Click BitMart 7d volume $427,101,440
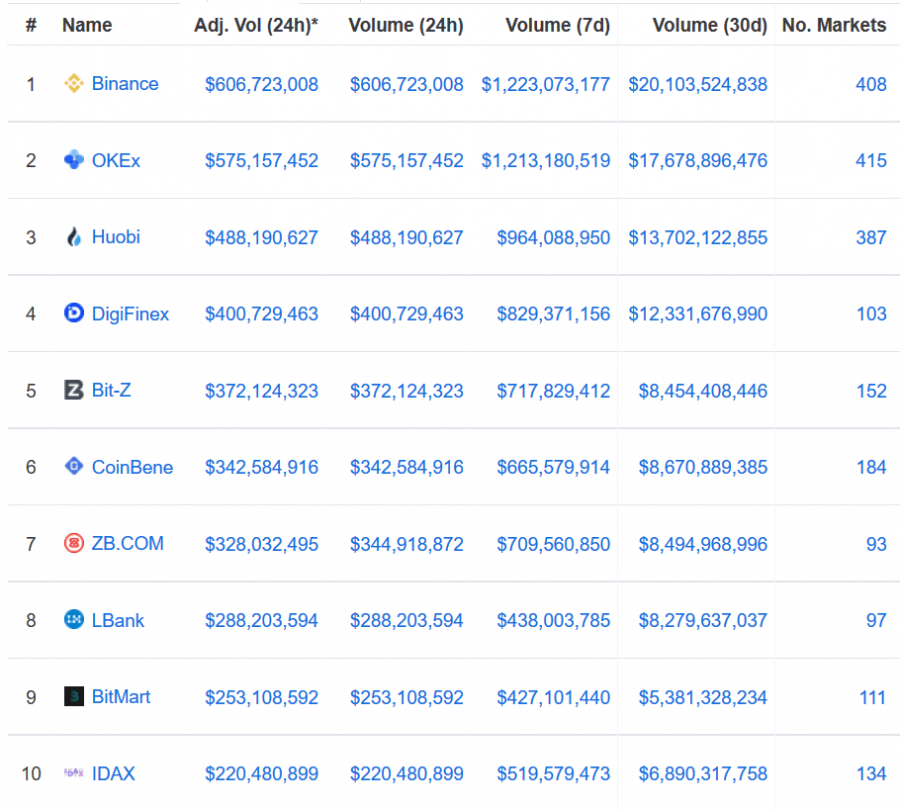This screenshot has width=900, height=809. [x=553, y=698]
